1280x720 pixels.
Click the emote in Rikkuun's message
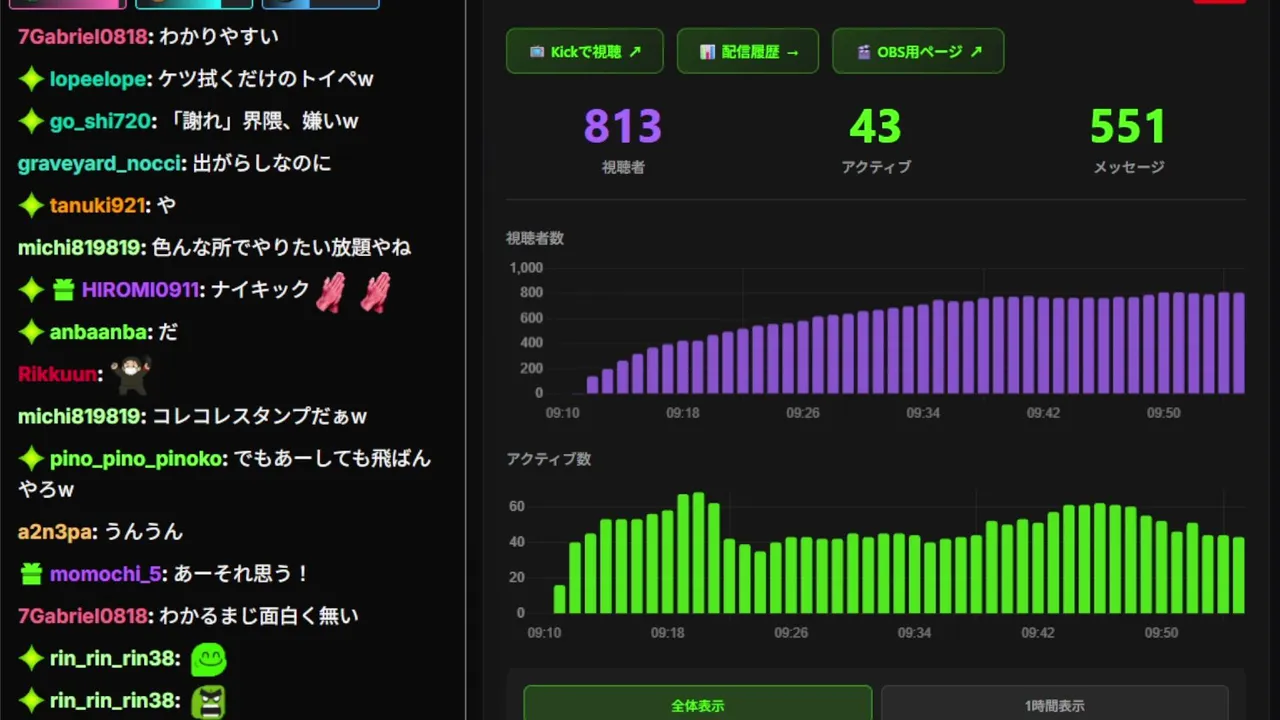[x=129, y=375]
